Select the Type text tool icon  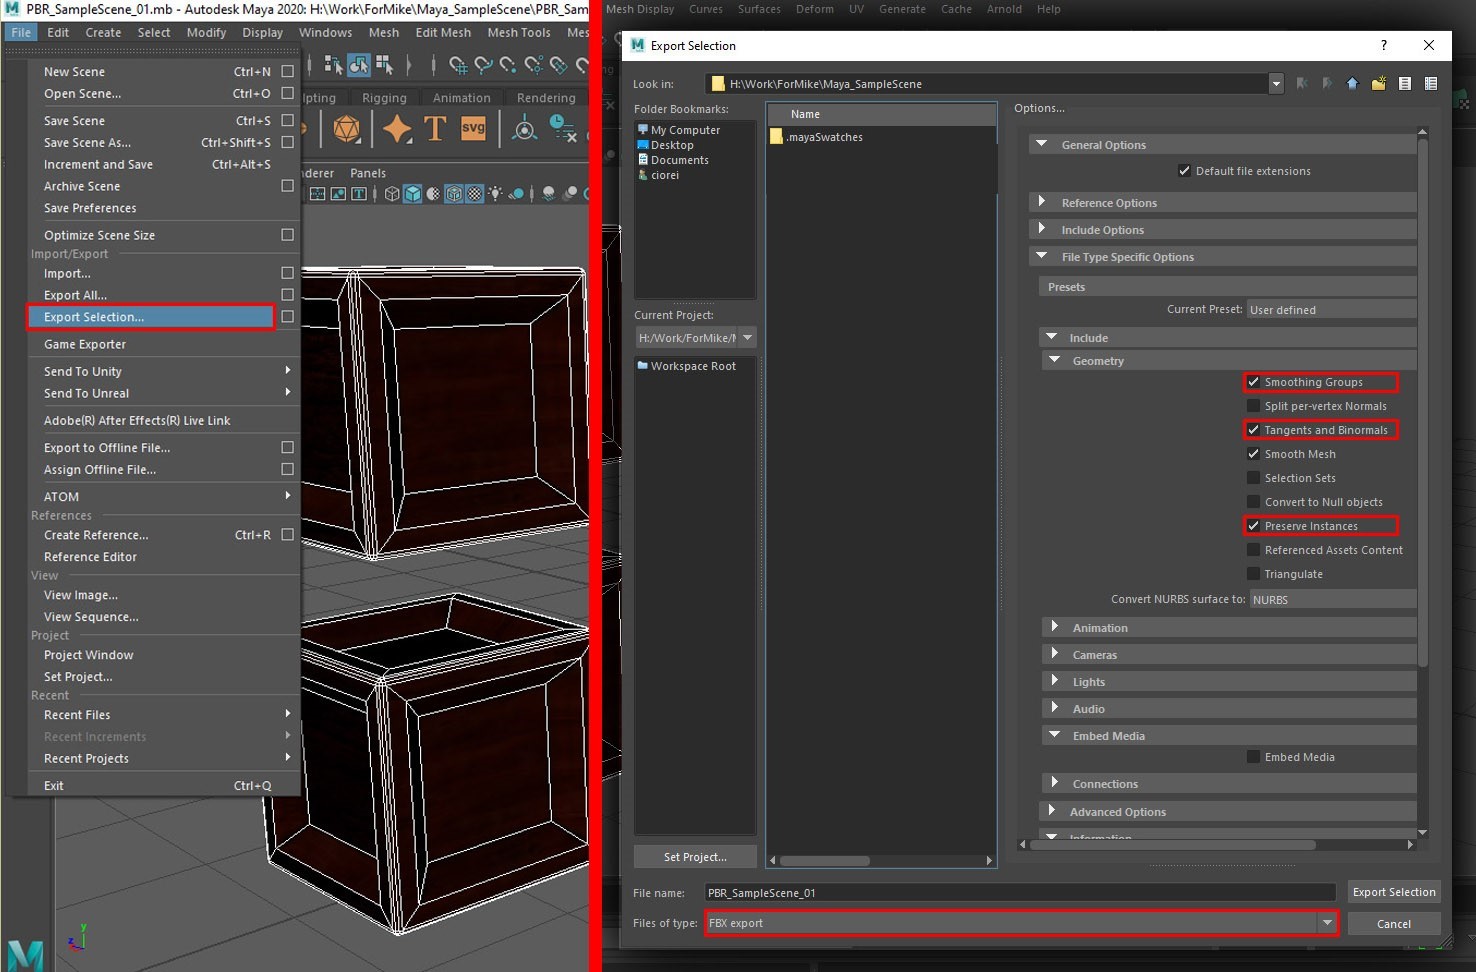click(x=435, y=128)
